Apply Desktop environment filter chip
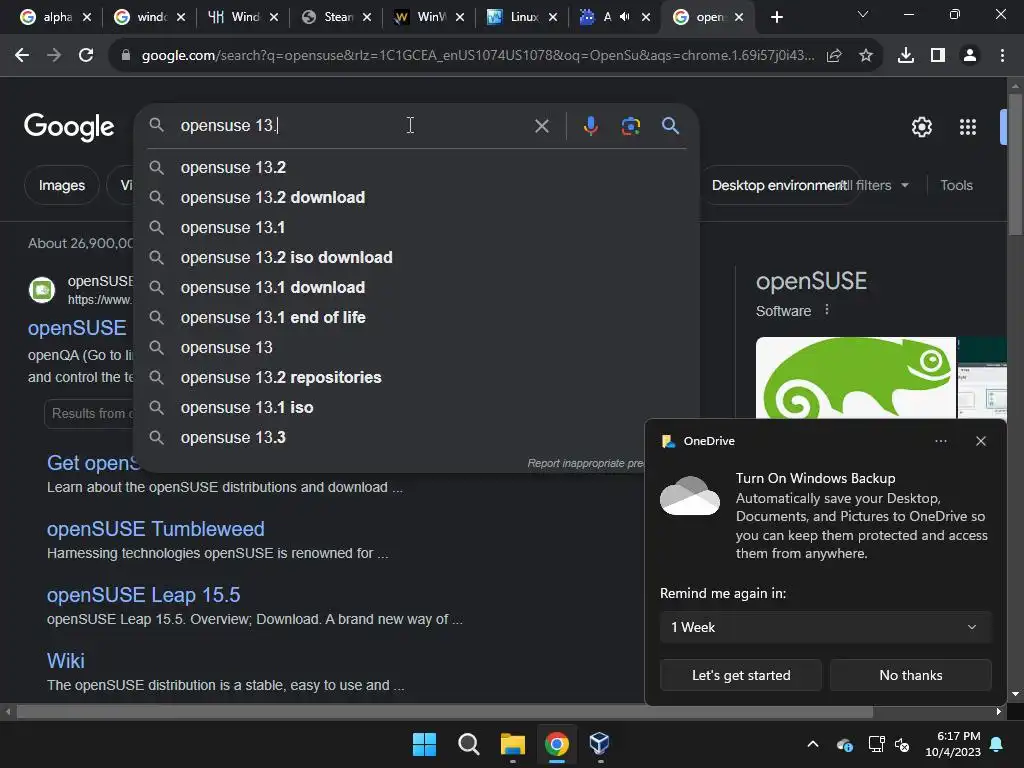This screenshot has height=768, width=1024. 777,185
